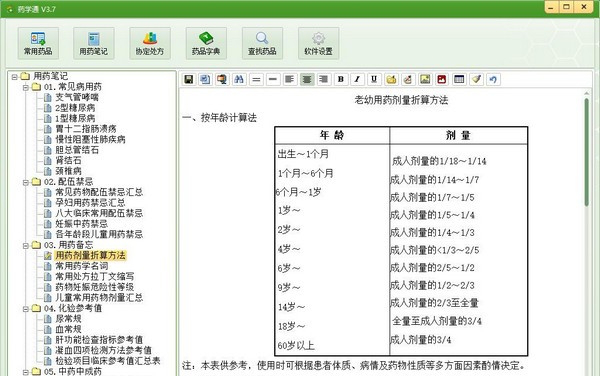Click the brush clear-format icon
This screenshot has width=600, height=391.
coord(476,79)
